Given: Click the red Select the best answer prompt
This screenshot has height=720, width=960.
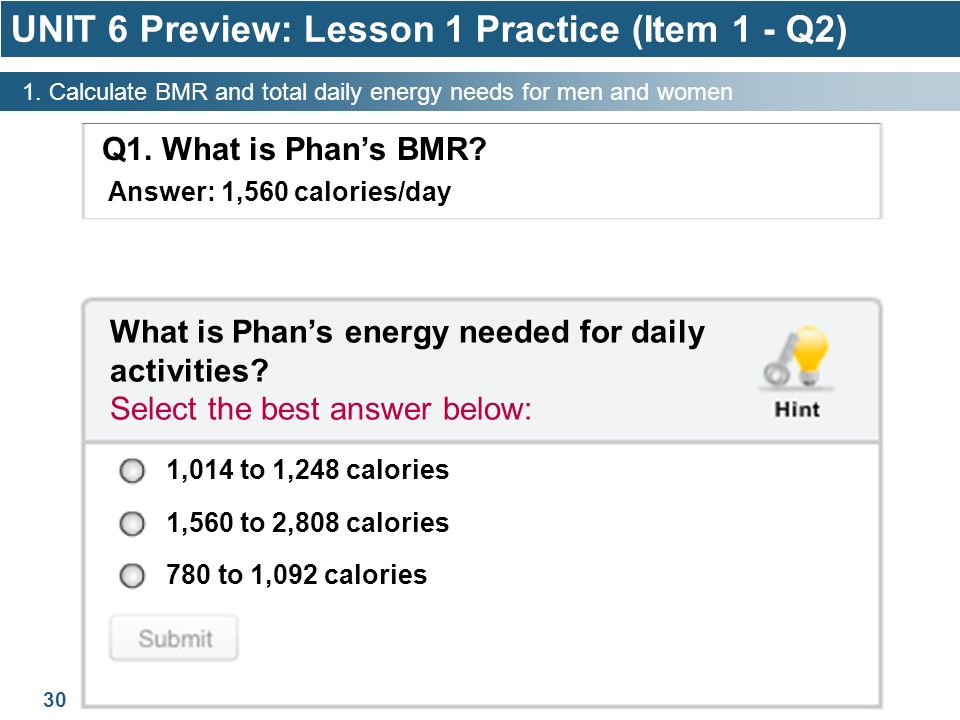Looking at the screenshot, I should (x=320, y=408).
